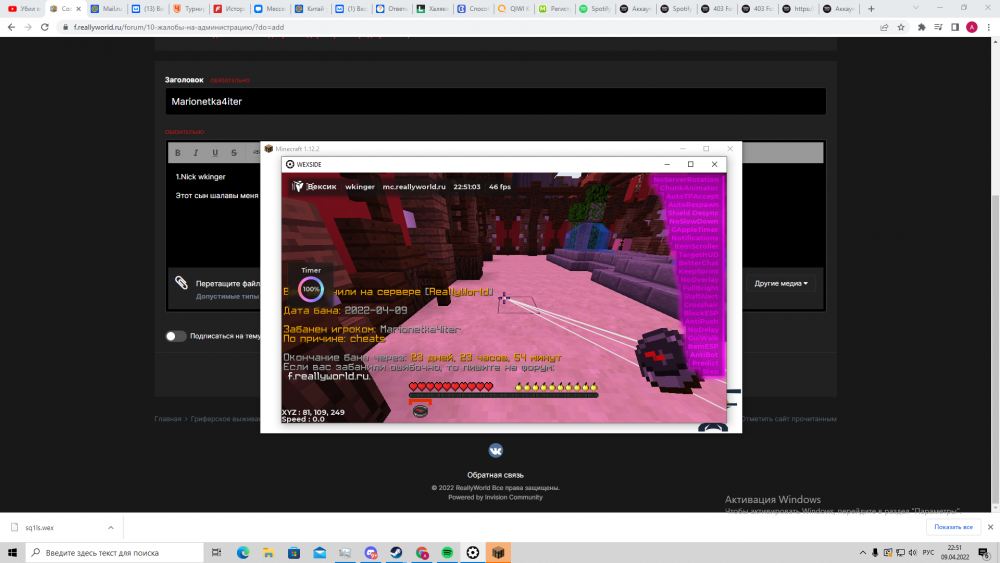This screenshot has width=1000, height=563.
Task: Open the Invision Community link
Action: (x=513, y=497)
